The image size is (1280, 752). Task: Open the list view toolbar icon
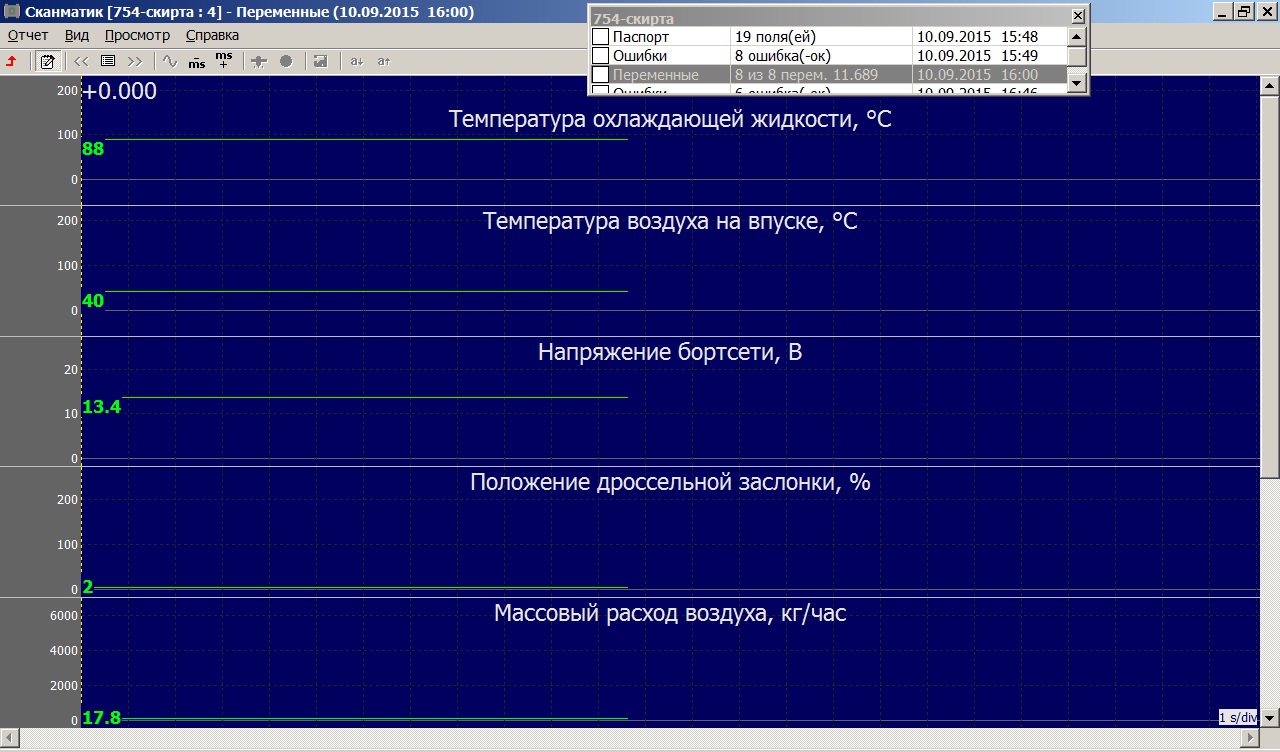tap(108, 61)
